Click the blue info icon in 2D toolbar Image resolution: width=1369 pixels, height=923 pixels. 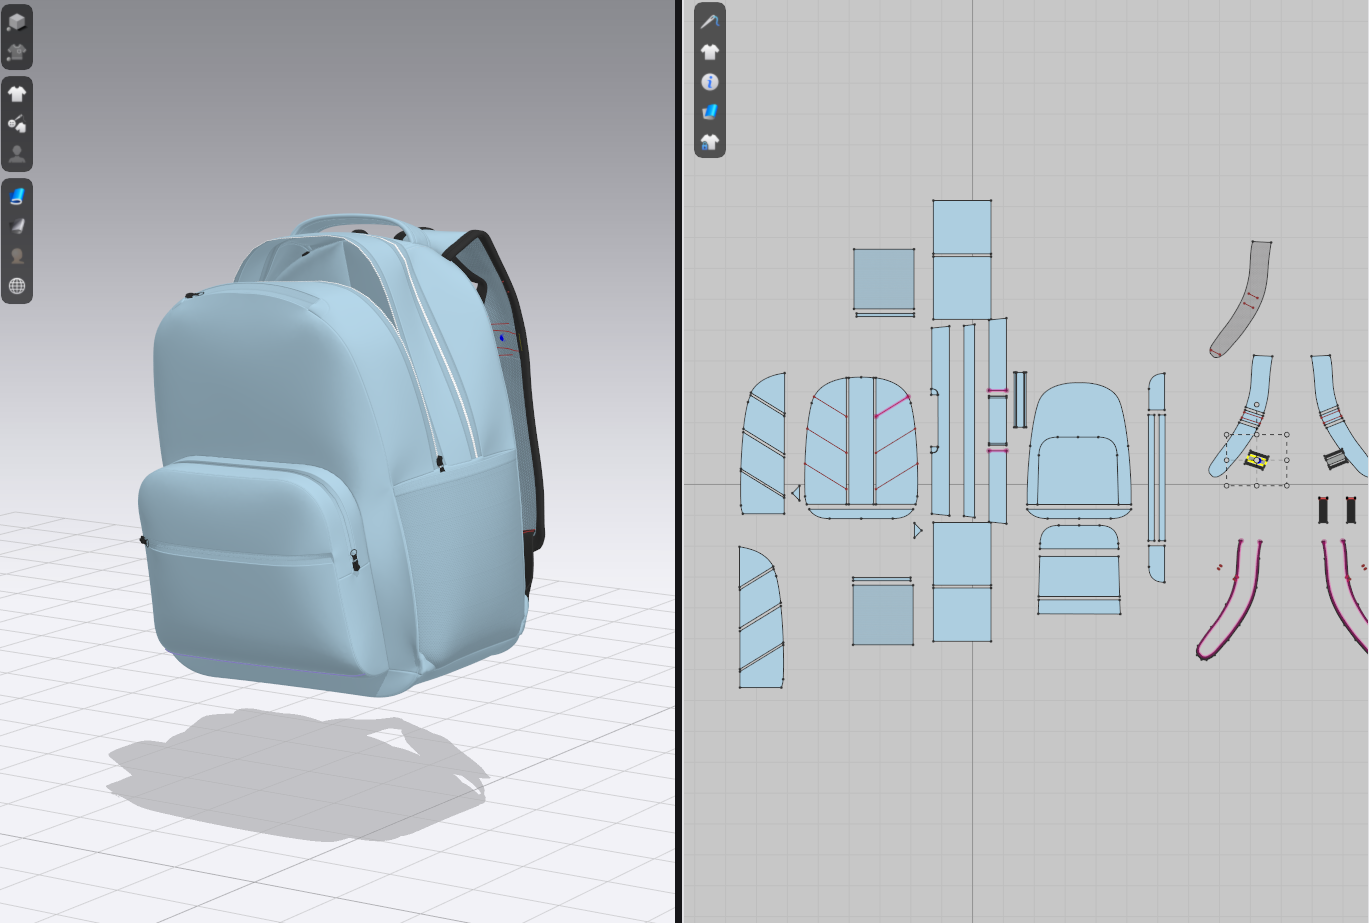coord(710,82)
